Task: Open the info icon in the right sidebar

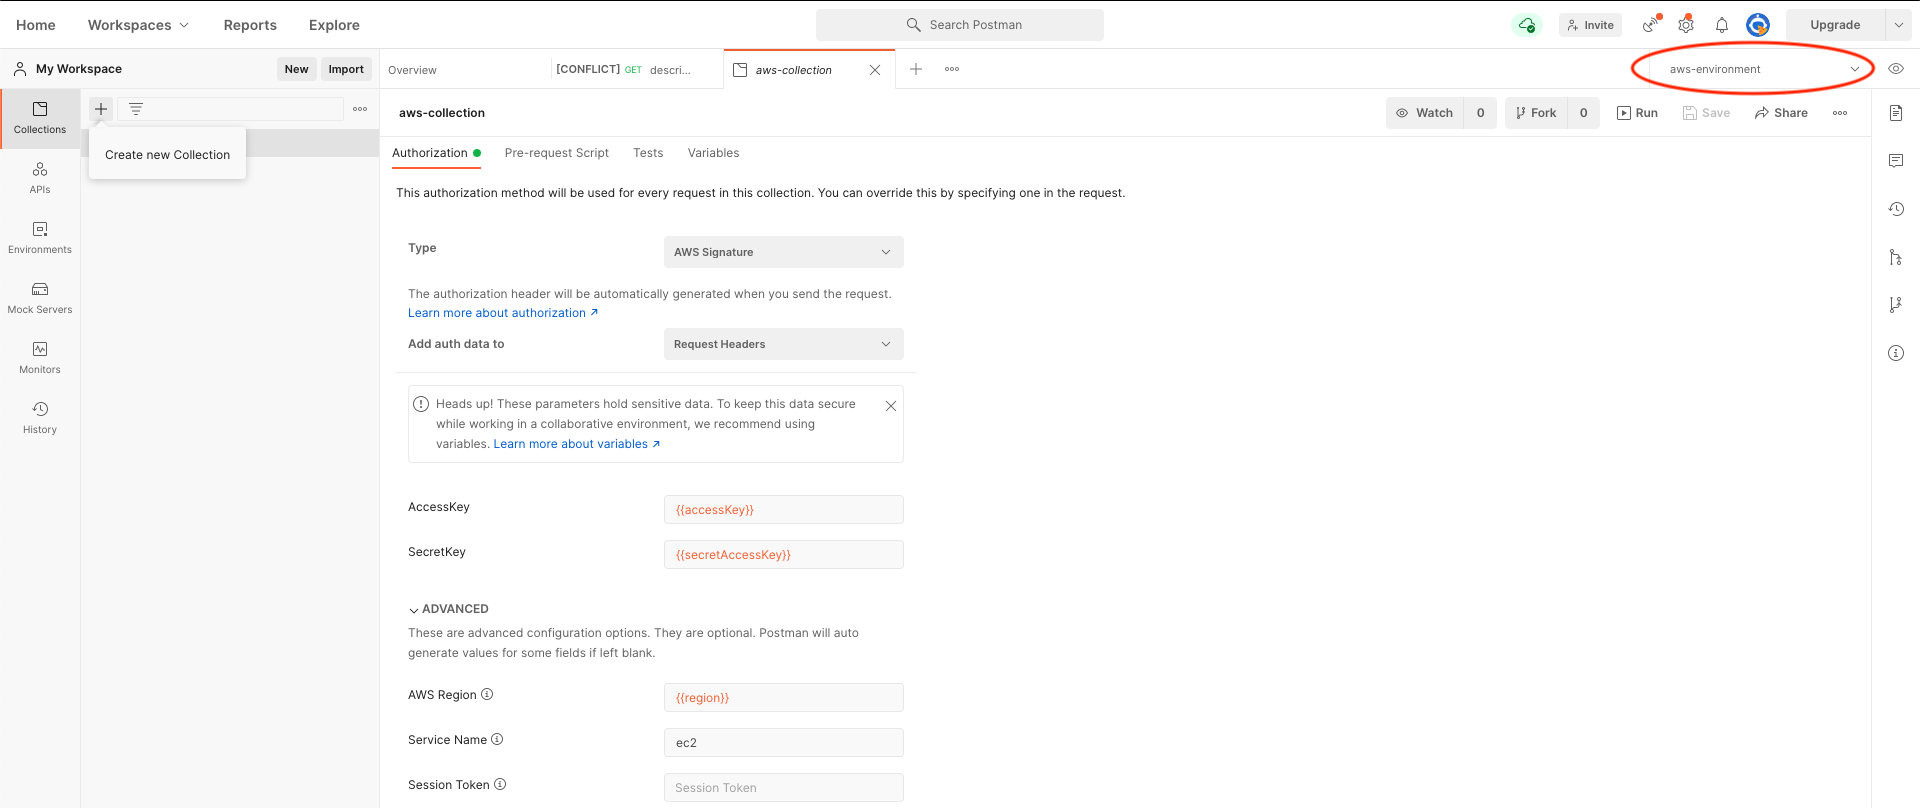Action: point(1896,353)
